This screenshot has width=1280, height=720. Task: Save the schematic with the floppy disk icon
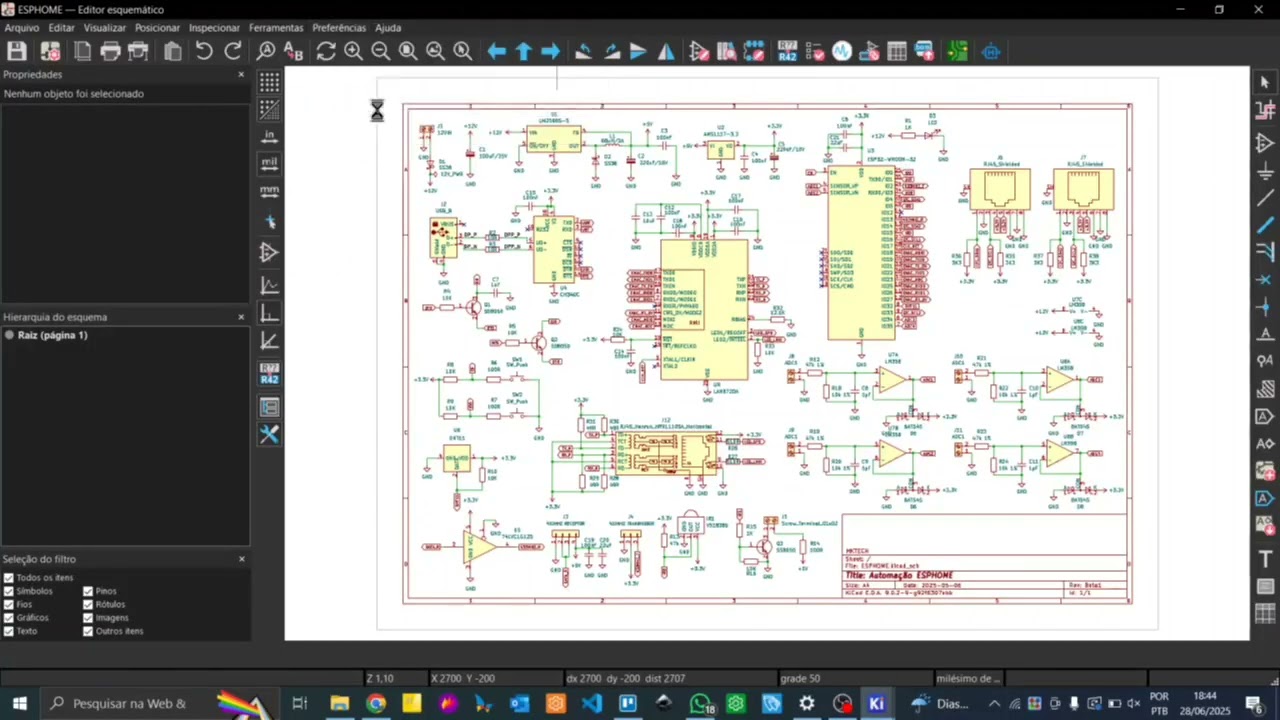[17, 51]
